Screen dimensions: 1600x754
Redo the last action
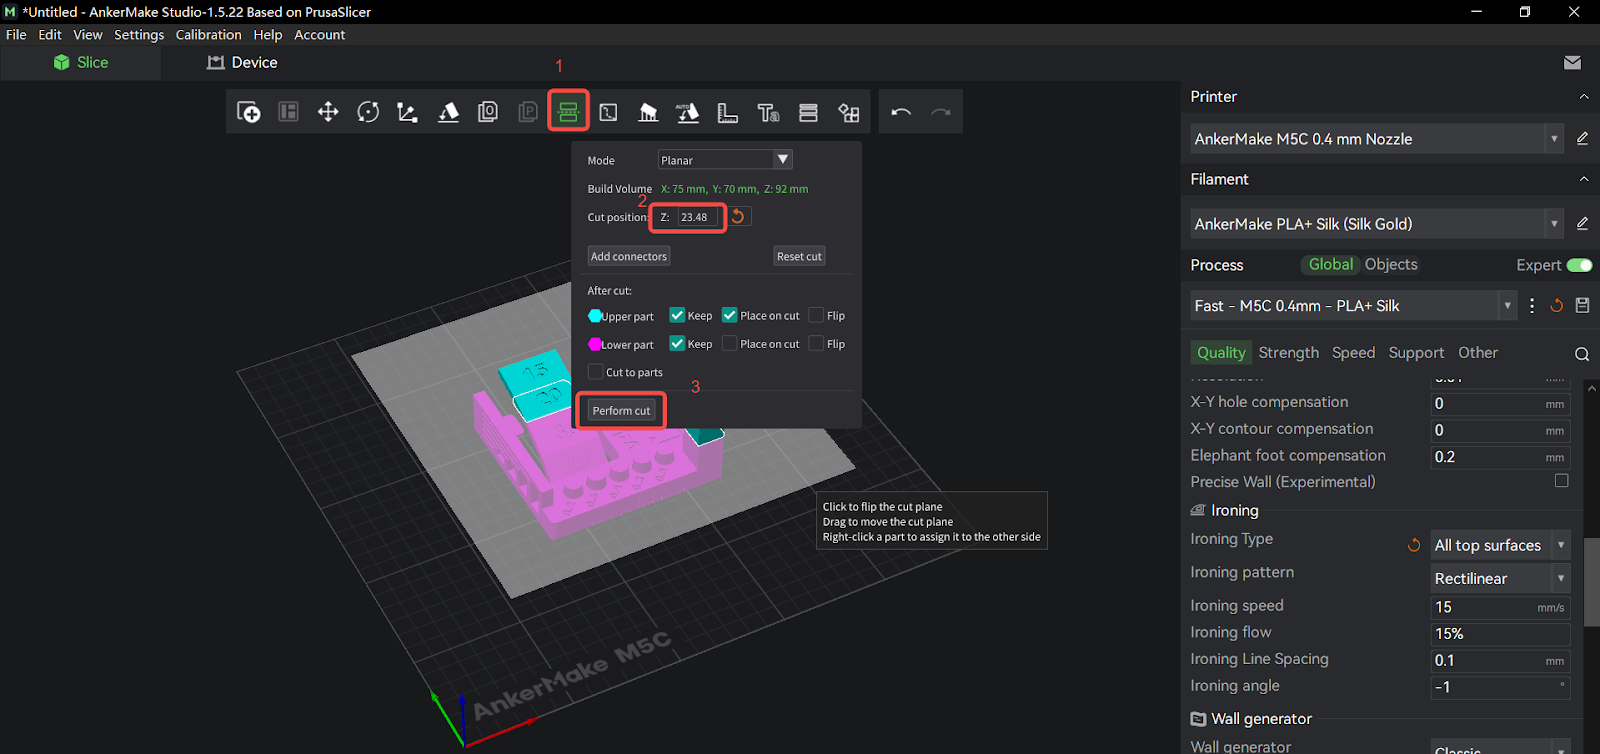point(941,112)
